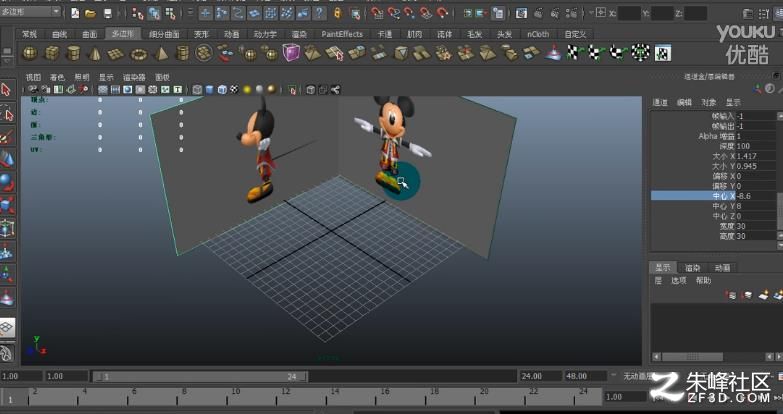This screenshot has width=783, height=414.
Task: Click the UV editor shelf icon
Action: 663,53
